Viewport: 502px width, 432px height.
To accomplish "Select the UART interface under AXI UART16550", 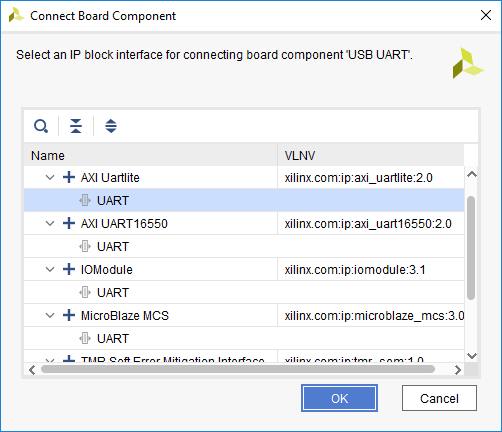I will (x=244, y=246).
